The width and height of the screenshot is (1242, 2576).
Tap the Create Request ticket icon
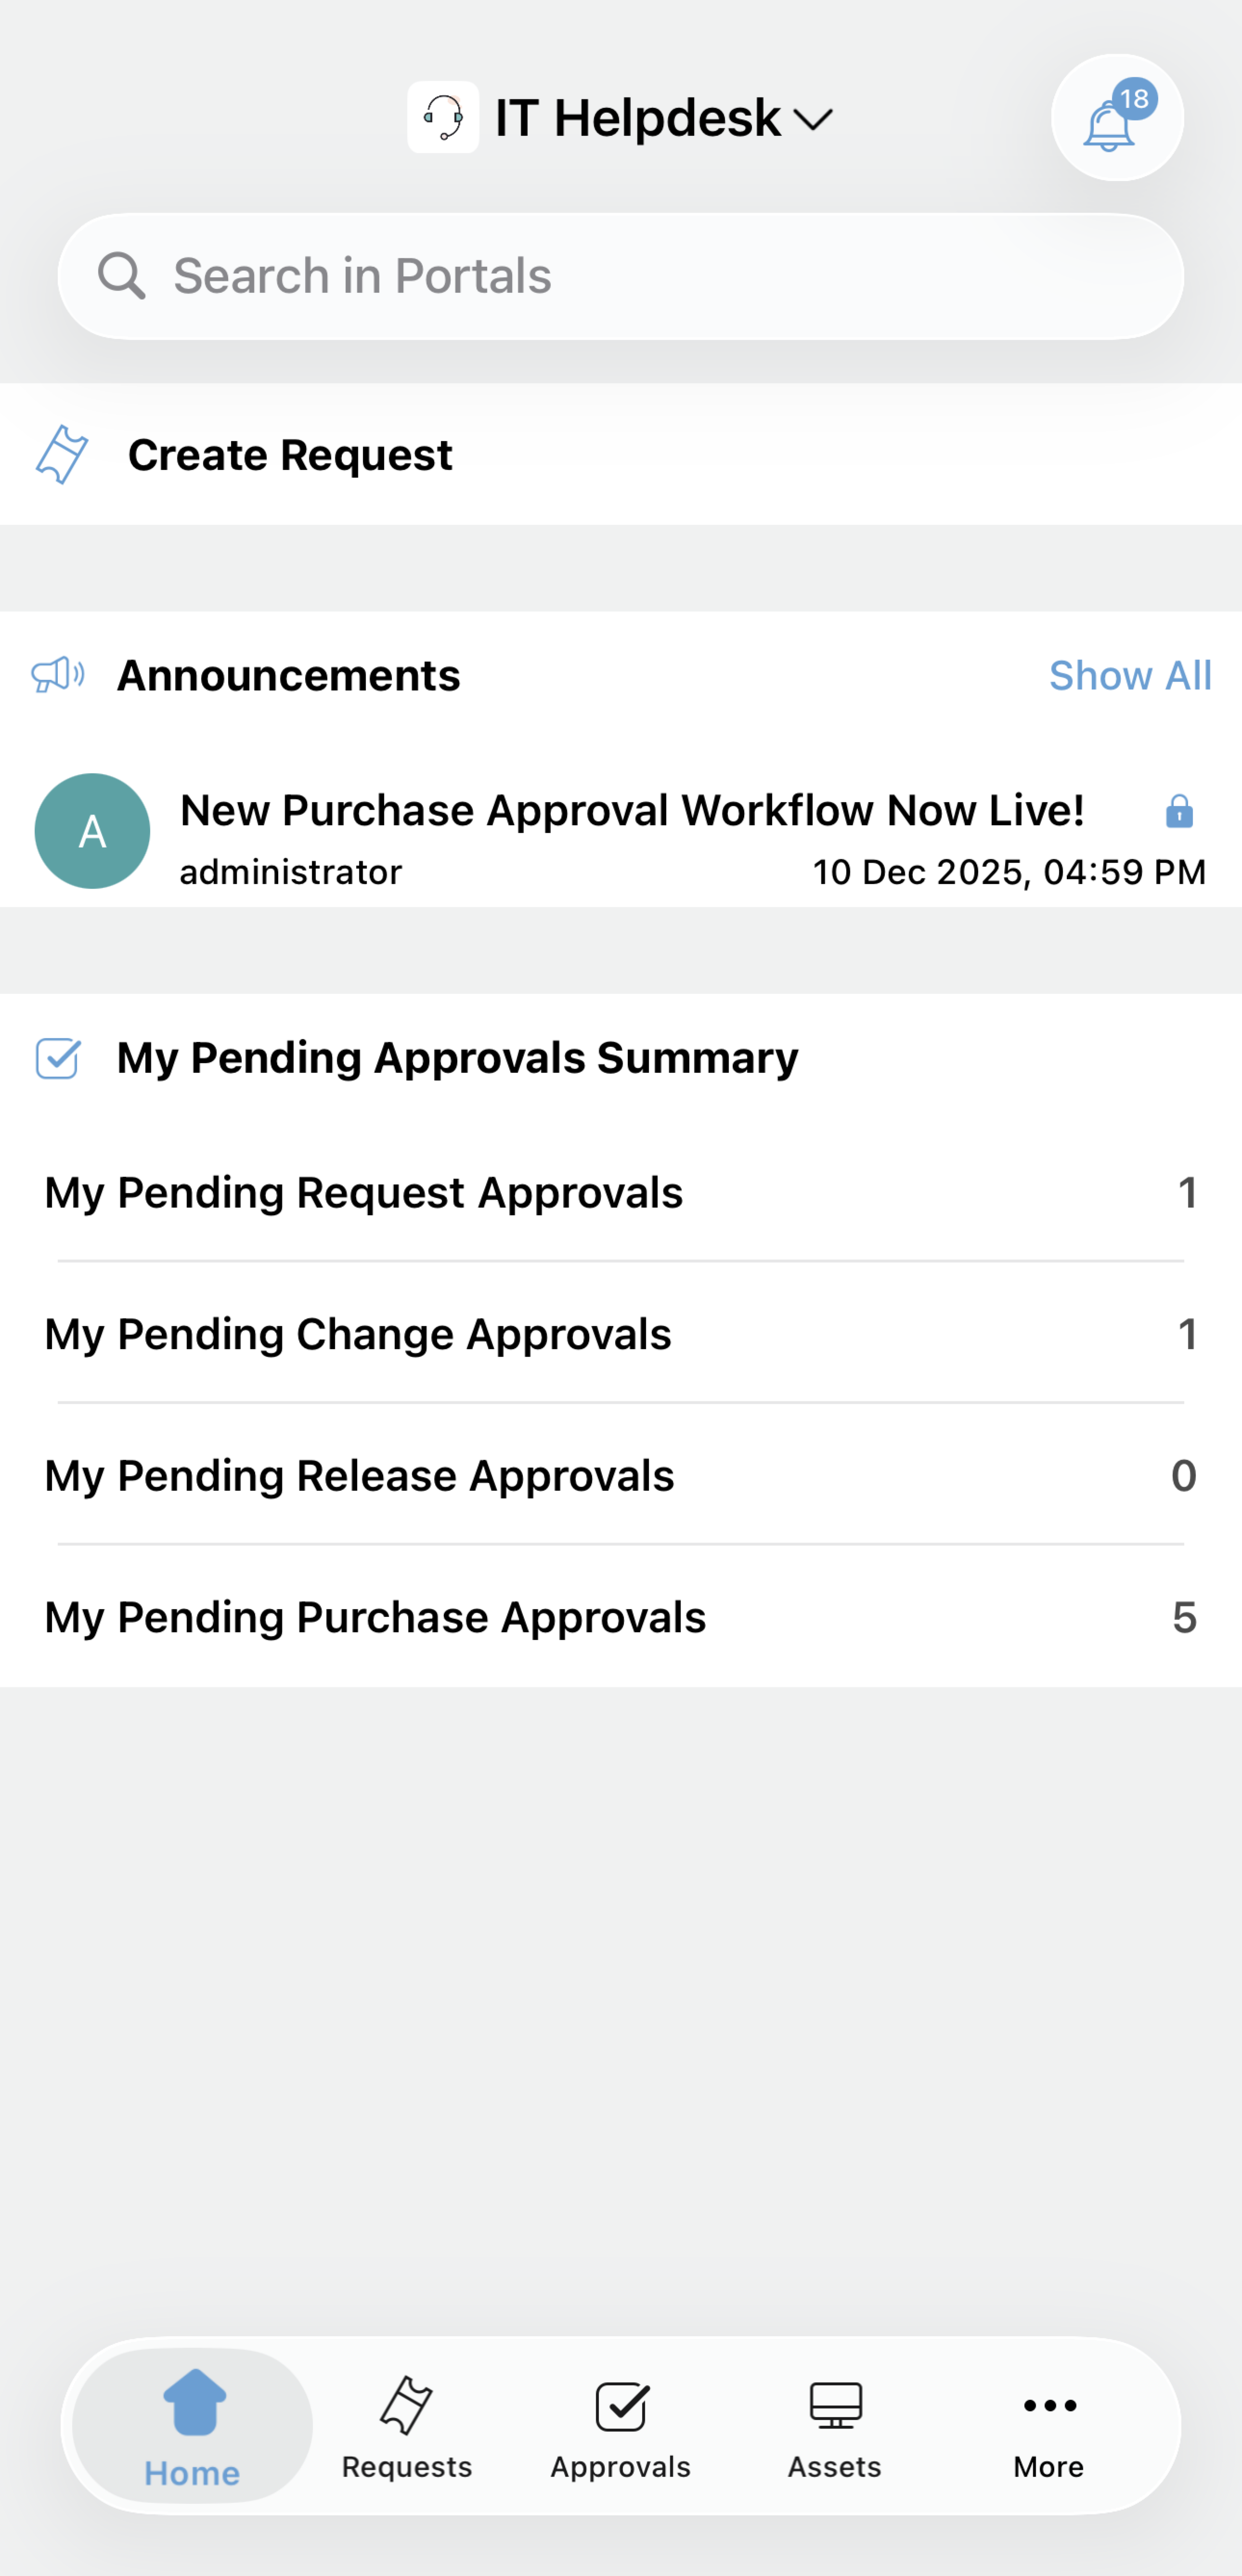62,455
